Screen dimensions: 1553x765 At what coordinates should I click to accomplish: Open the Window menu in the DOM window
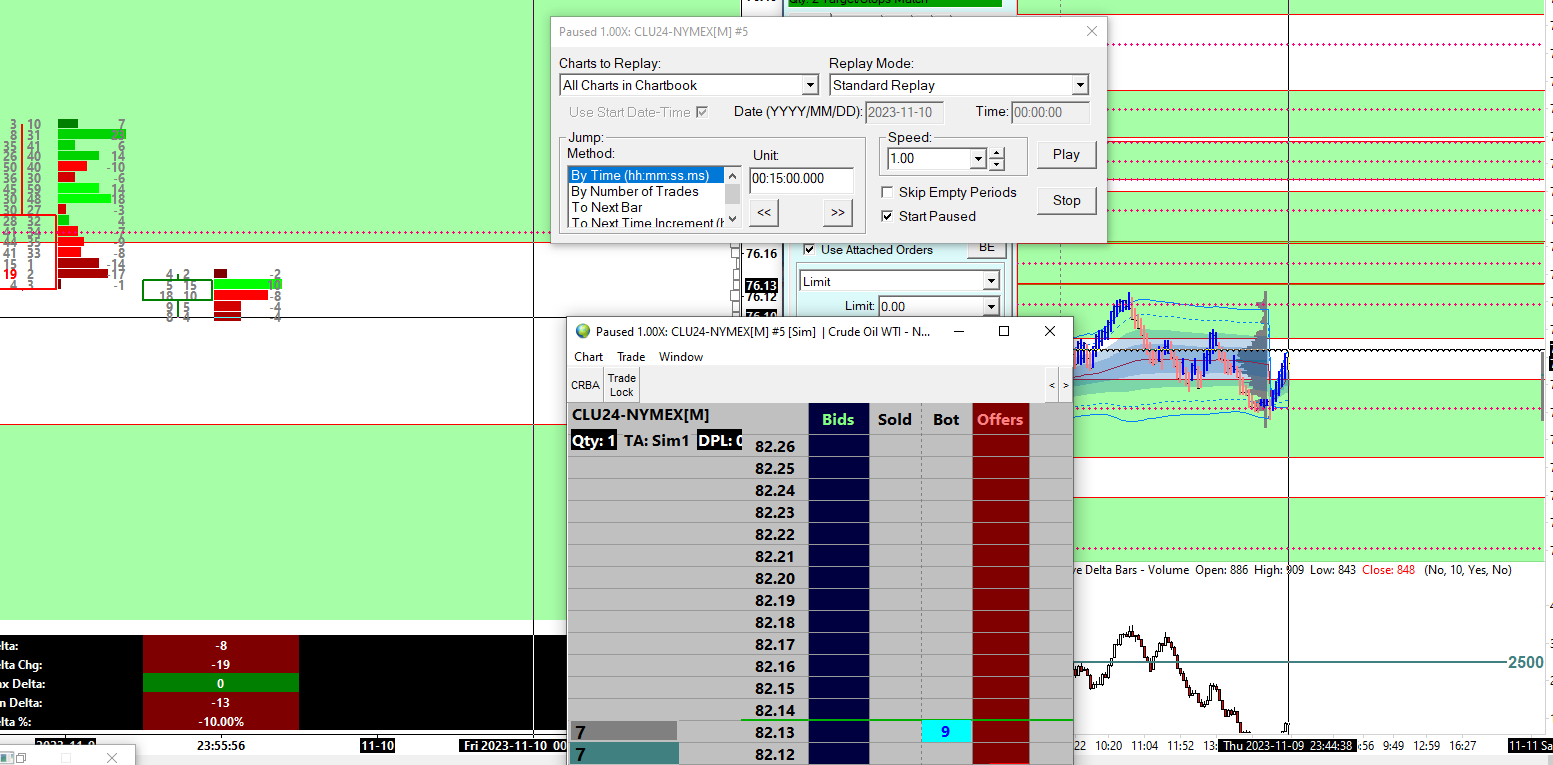(681, 357)
